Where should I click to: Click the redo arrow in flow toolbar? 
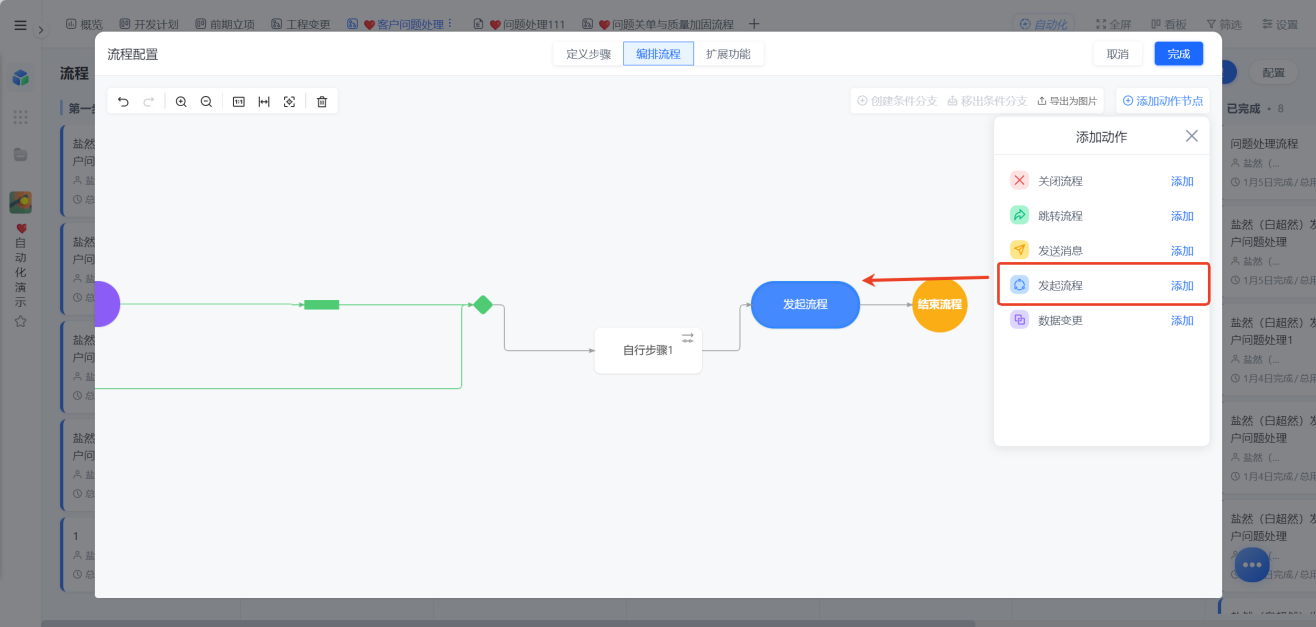[149, 101]
